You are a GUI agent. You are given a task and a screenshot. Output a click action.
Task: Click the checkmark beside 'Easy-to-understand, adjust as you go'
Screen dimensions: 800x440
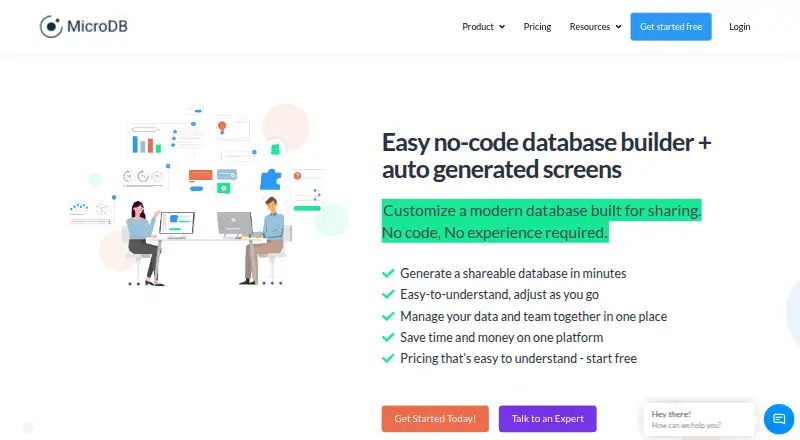(388, 295)
